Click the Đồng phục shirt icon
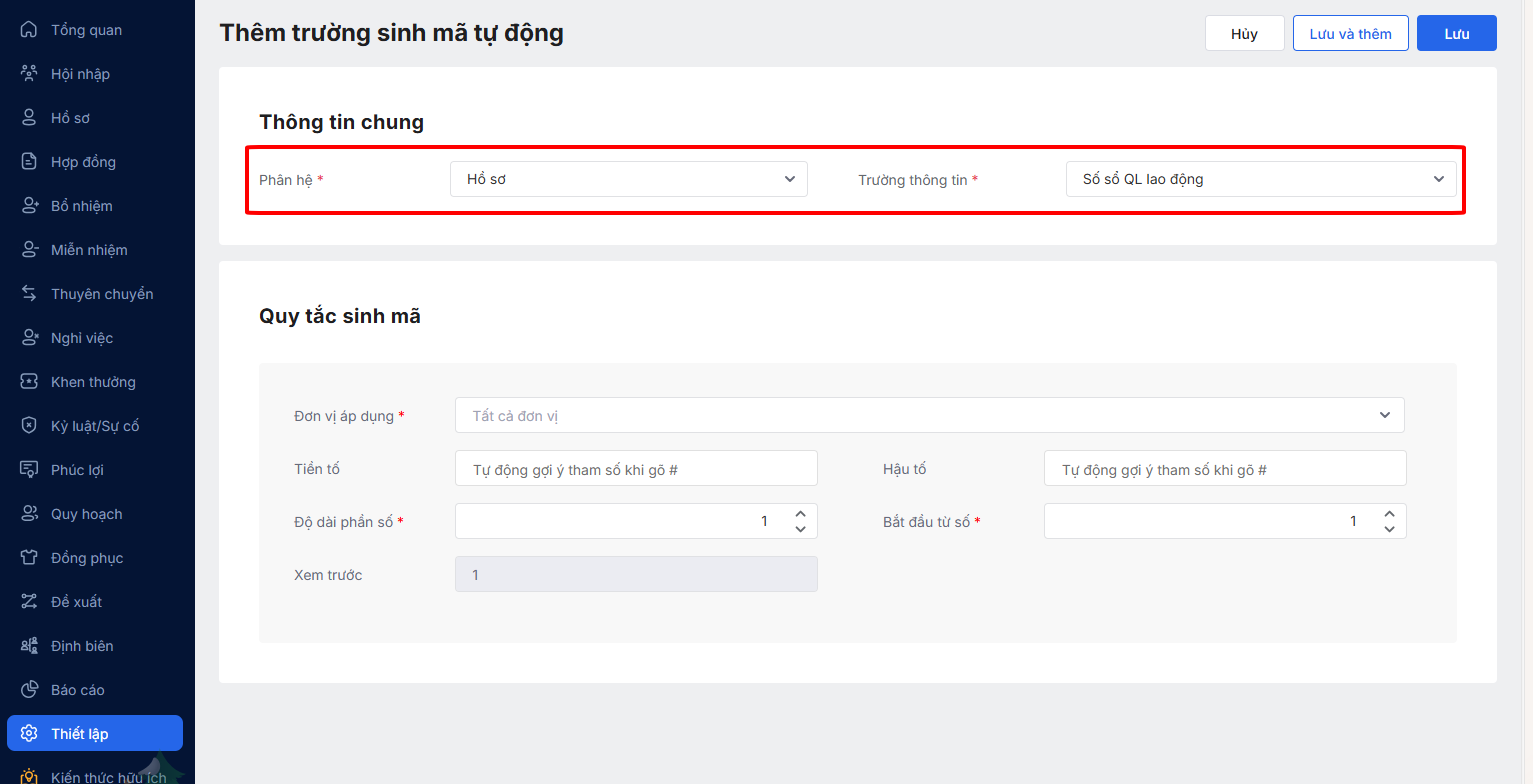The image size is (1533, 784). (29, 558)
